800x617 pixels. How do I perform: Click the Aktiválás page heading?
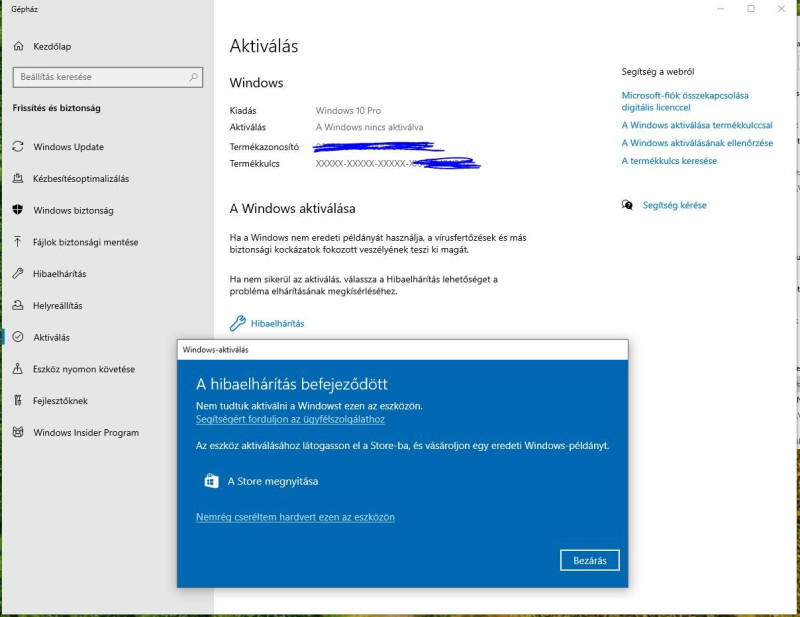coord(264,46)
